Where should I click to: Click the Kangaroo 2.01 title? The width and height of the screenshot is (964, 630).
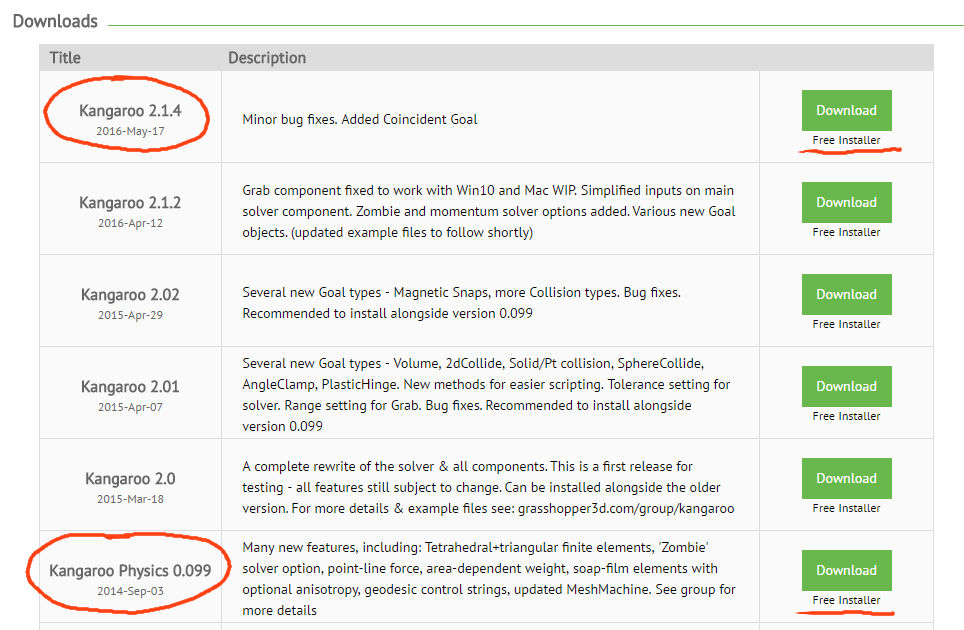tap(130, 387)
